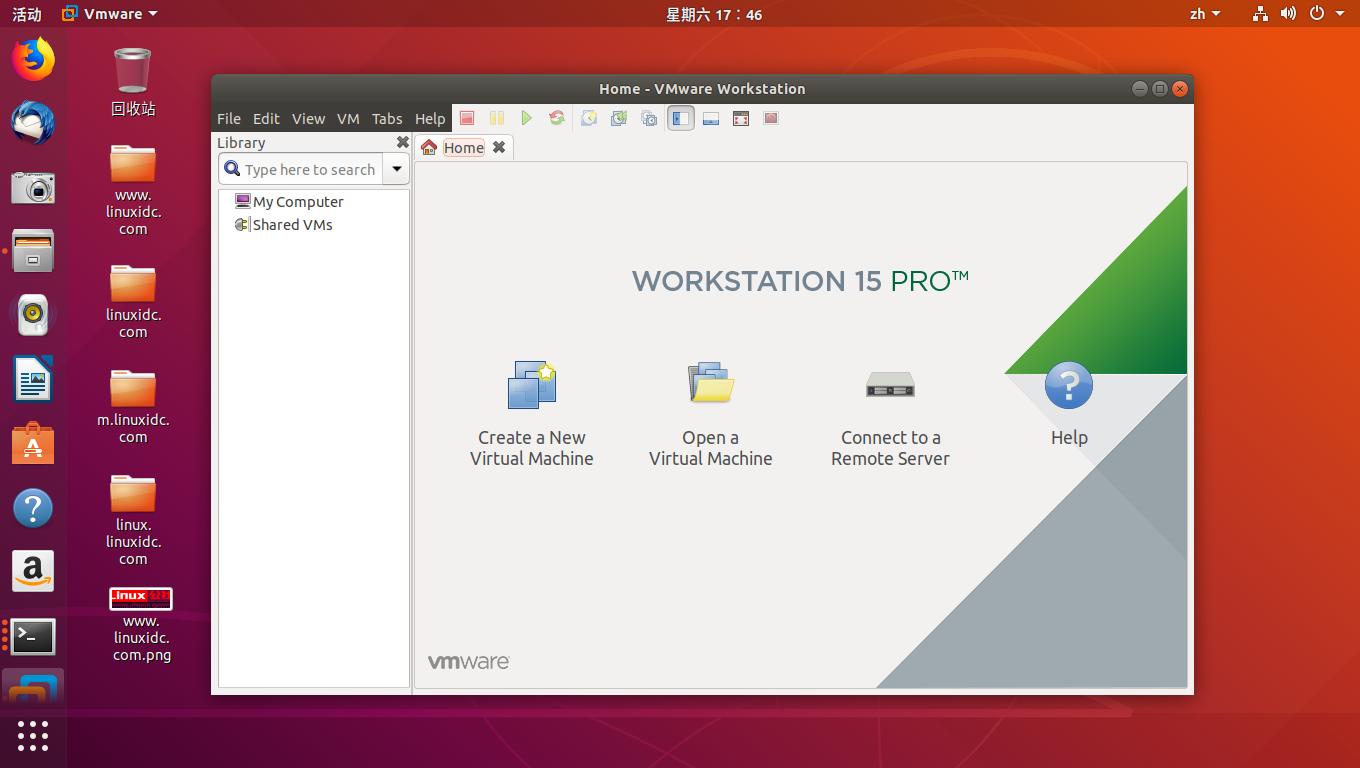Click the blue Help question mark icon
Viewport: 1360px width, 768px height.
point(1069,385)
